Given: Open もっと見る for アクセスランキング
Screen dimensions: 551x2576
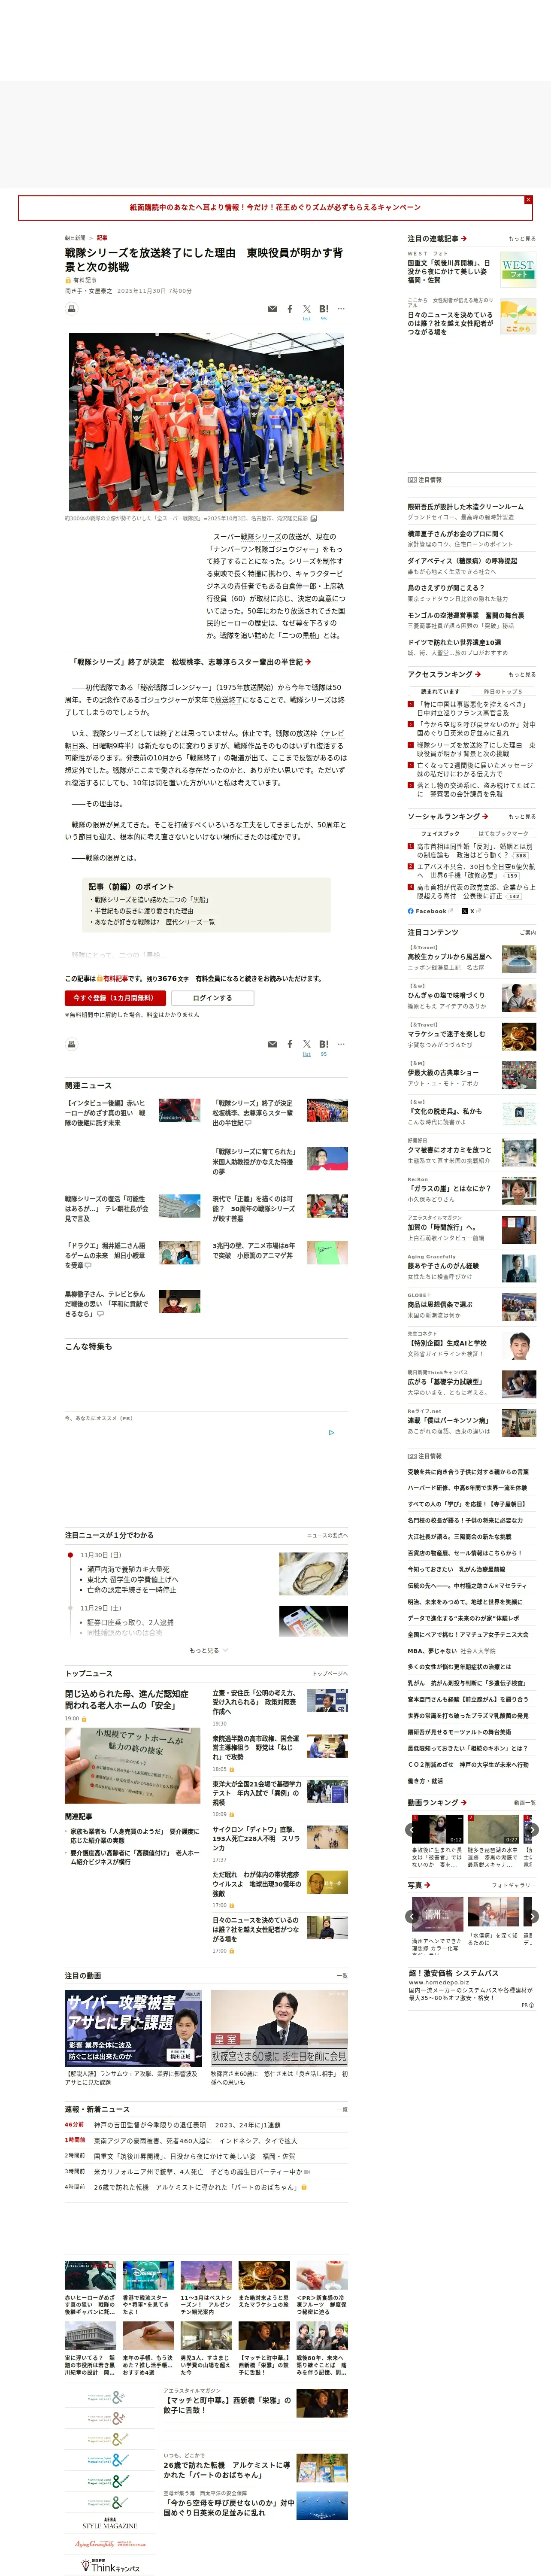Looking at the screenshot, I should [522, 674].
